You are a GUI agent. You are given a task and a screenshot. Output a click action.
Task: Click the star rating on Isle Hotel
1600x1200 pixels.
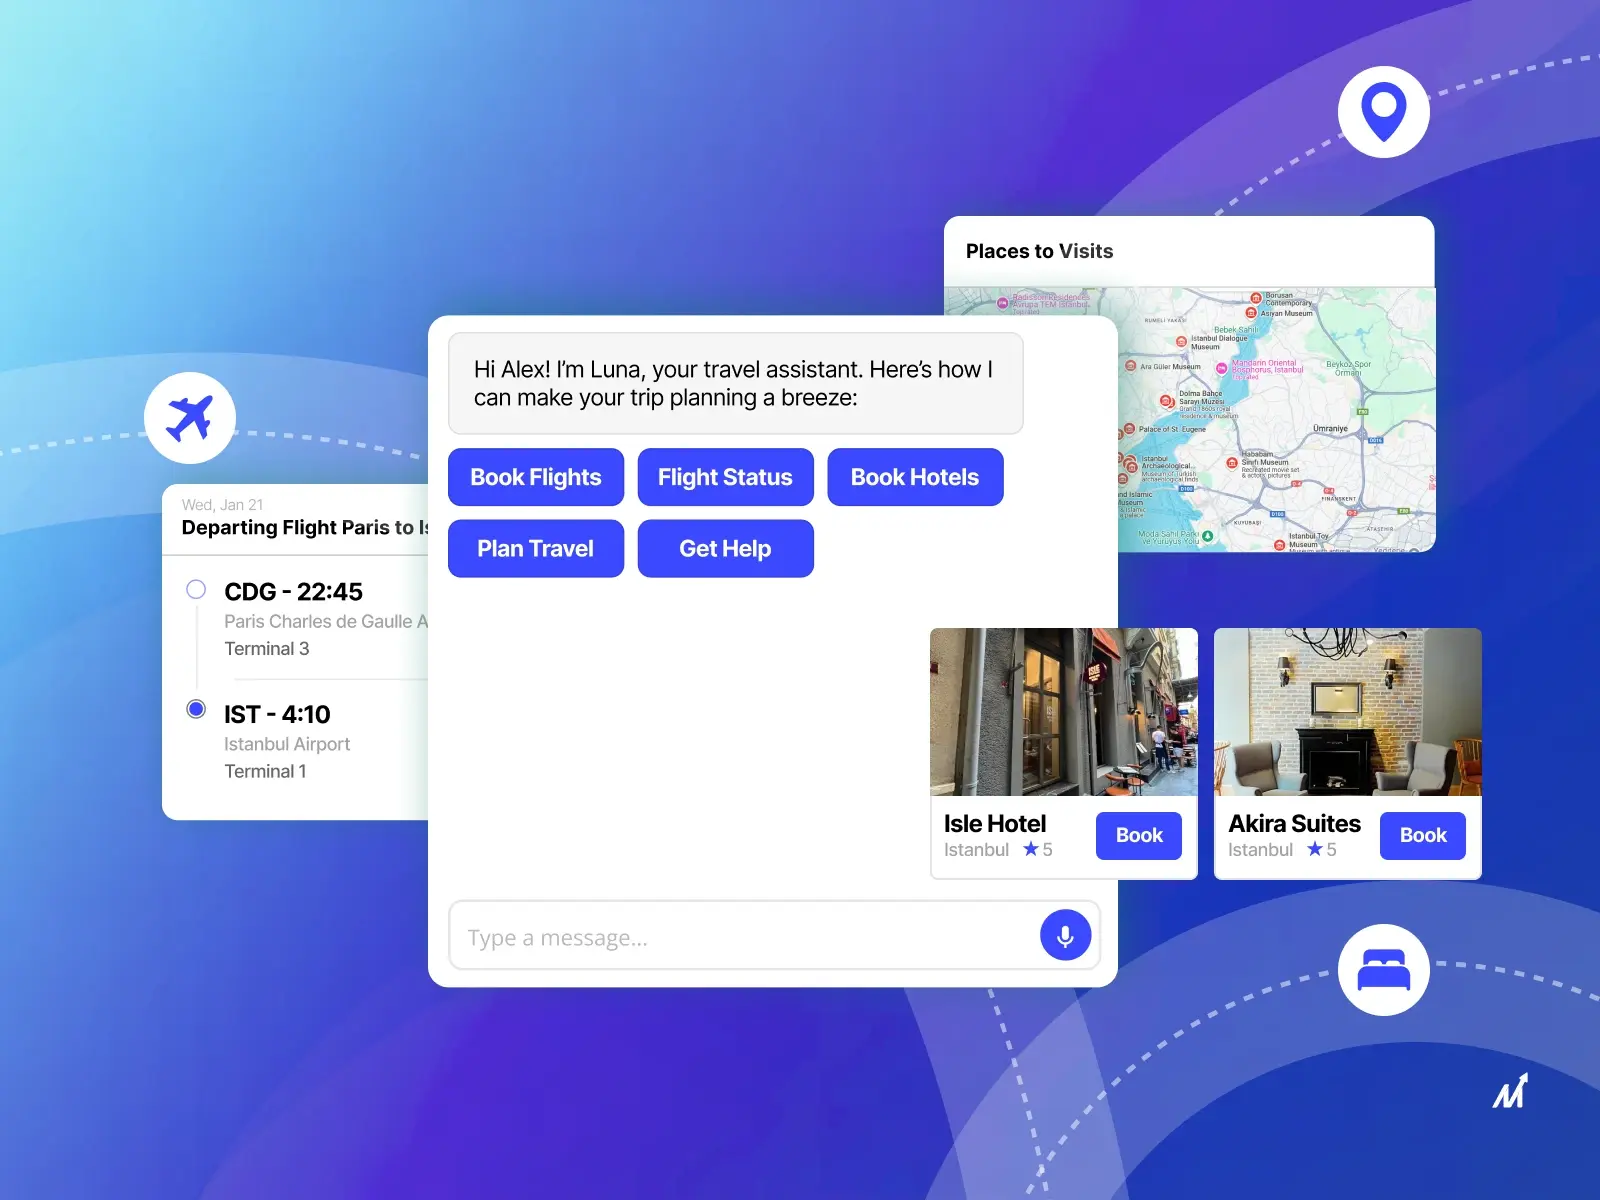tap(1037, 849)
